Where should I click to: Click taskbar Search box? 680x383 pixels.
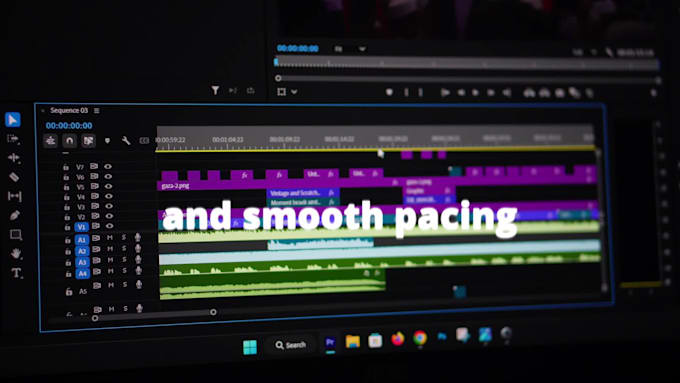coord(291,345)
